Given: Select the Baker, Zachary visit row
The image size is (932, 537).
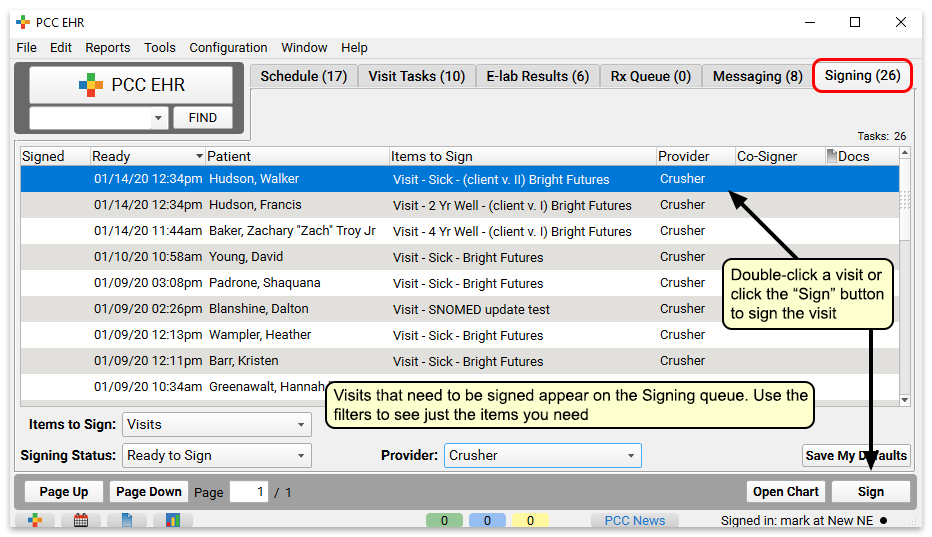Looking at the screenshot, I should (459, 231).
